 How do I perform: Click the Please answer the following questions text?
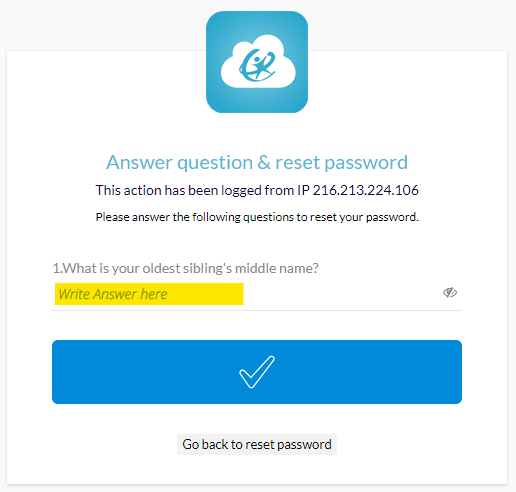click(x=257, y=217)
